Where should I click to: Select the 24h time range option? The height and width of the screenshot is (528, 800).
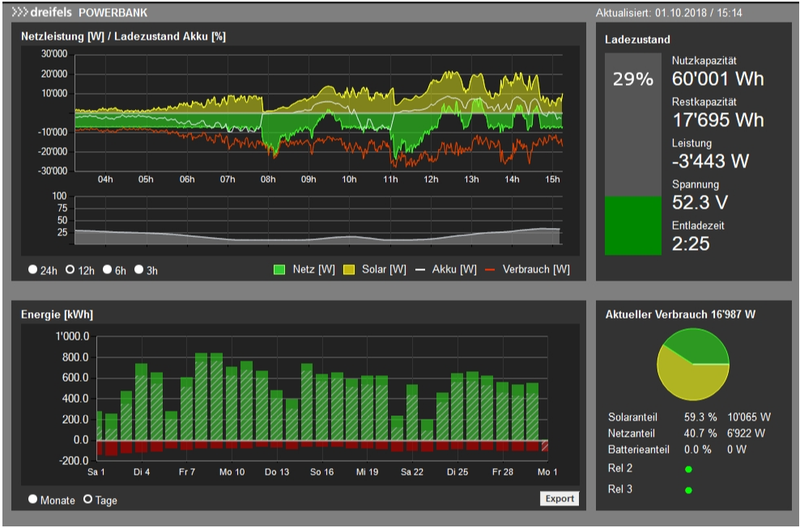(33, 270)
